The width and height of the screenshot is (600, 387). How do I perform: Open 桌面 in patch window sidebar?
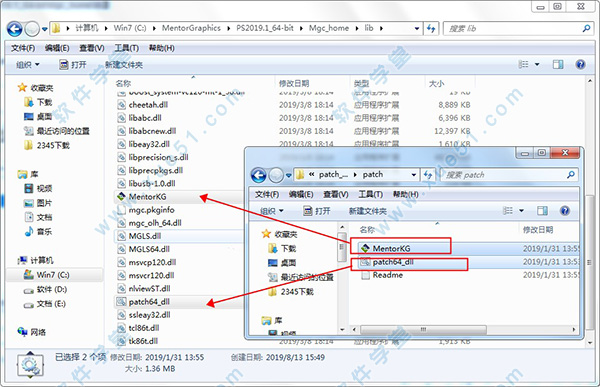click(x=288, y=263)
